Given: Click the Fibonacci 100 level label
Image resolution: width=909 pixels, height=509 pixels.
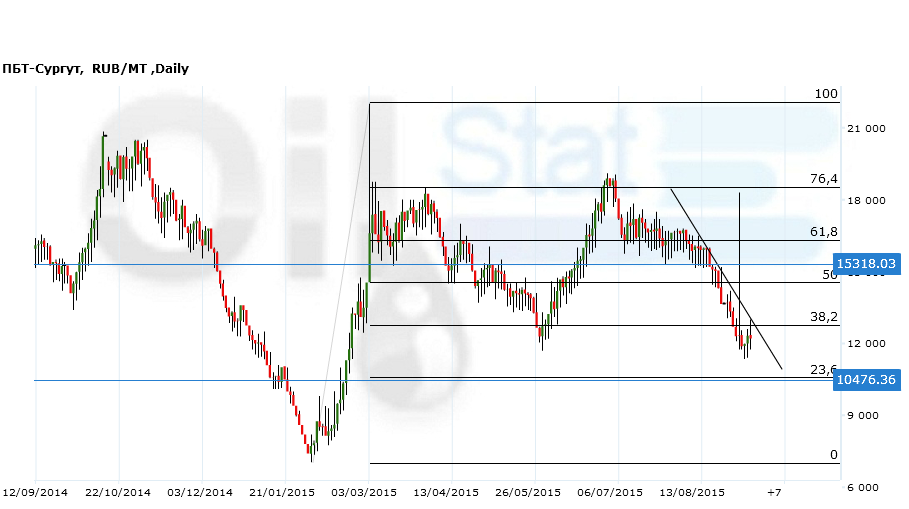Looking at the screenshot, I should 825,94.
